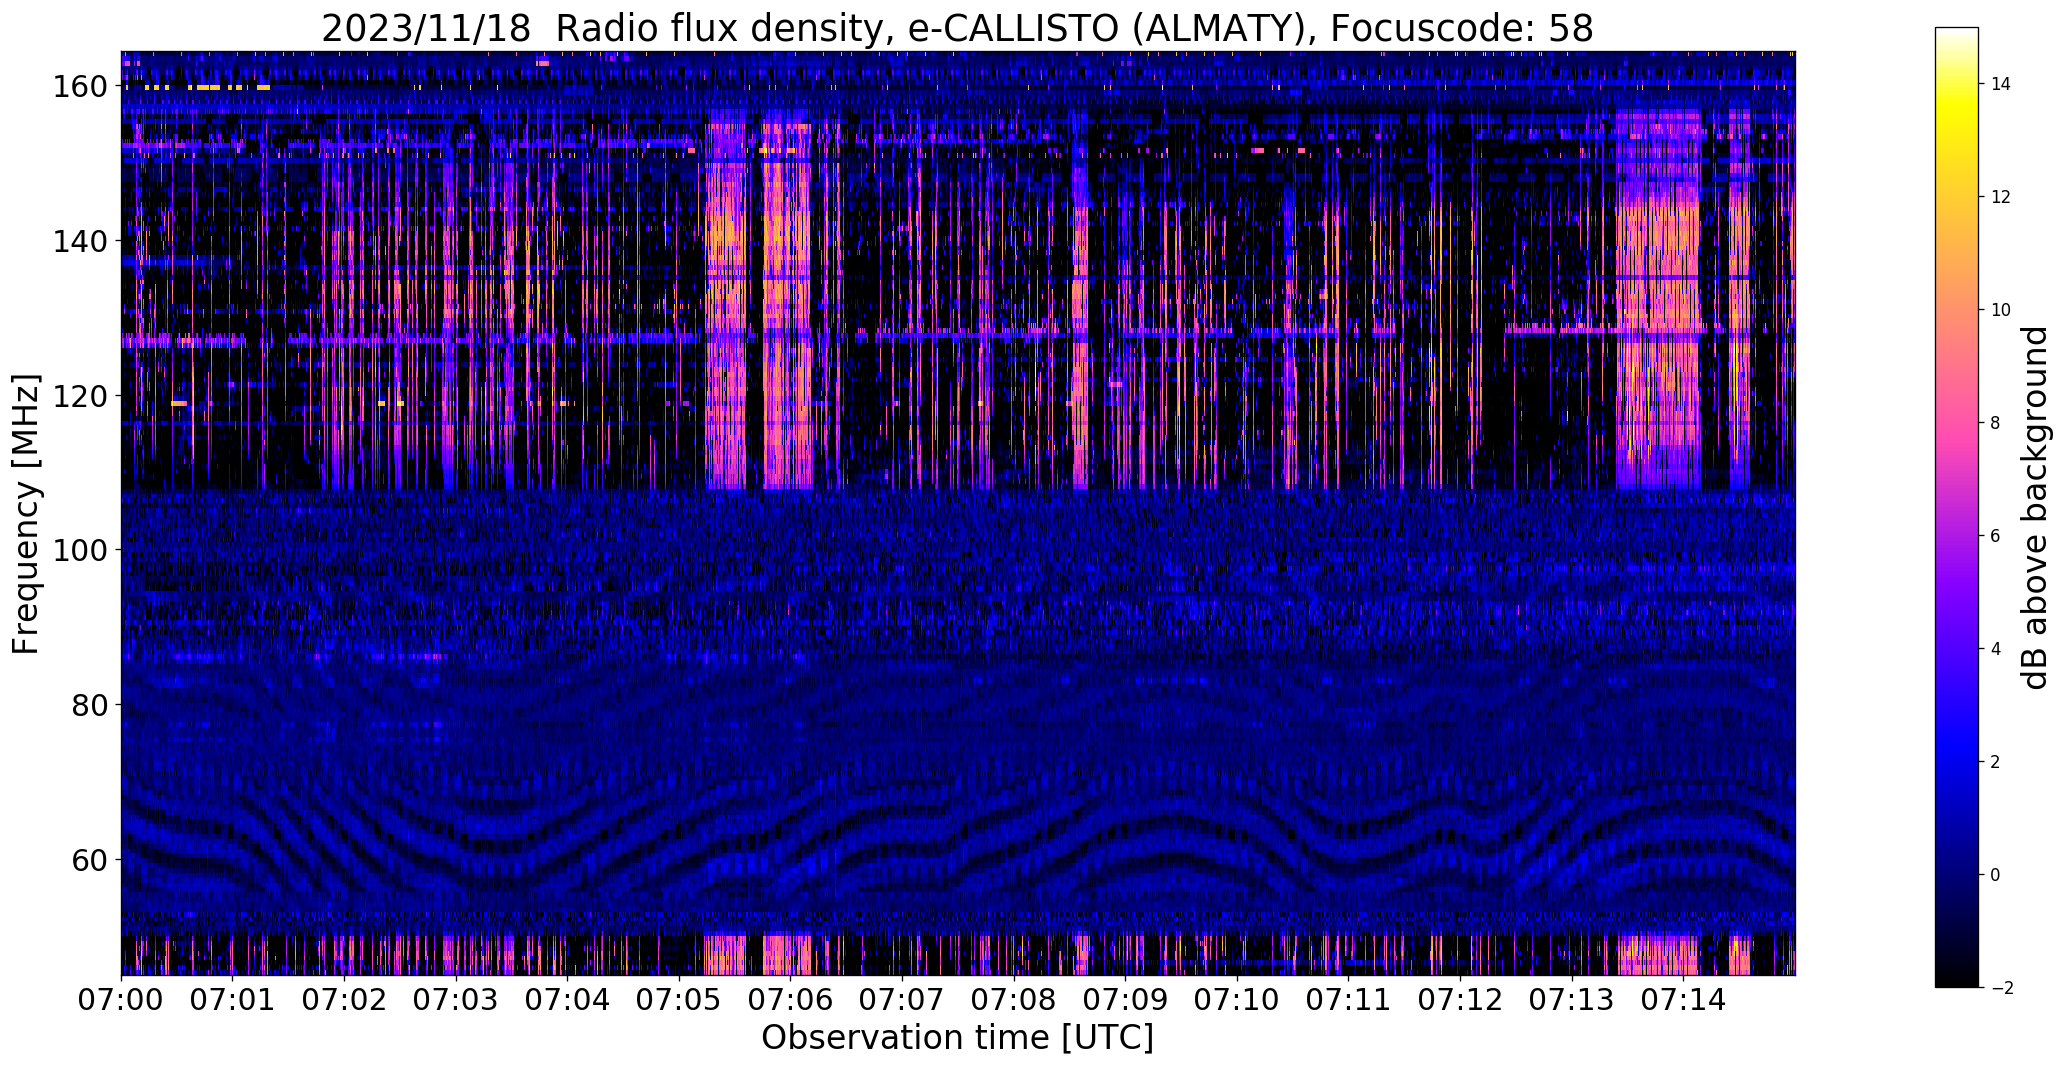
Task: Click the 'Frequency [MHz]' y-axis label
Action: [x=26, y=514]
